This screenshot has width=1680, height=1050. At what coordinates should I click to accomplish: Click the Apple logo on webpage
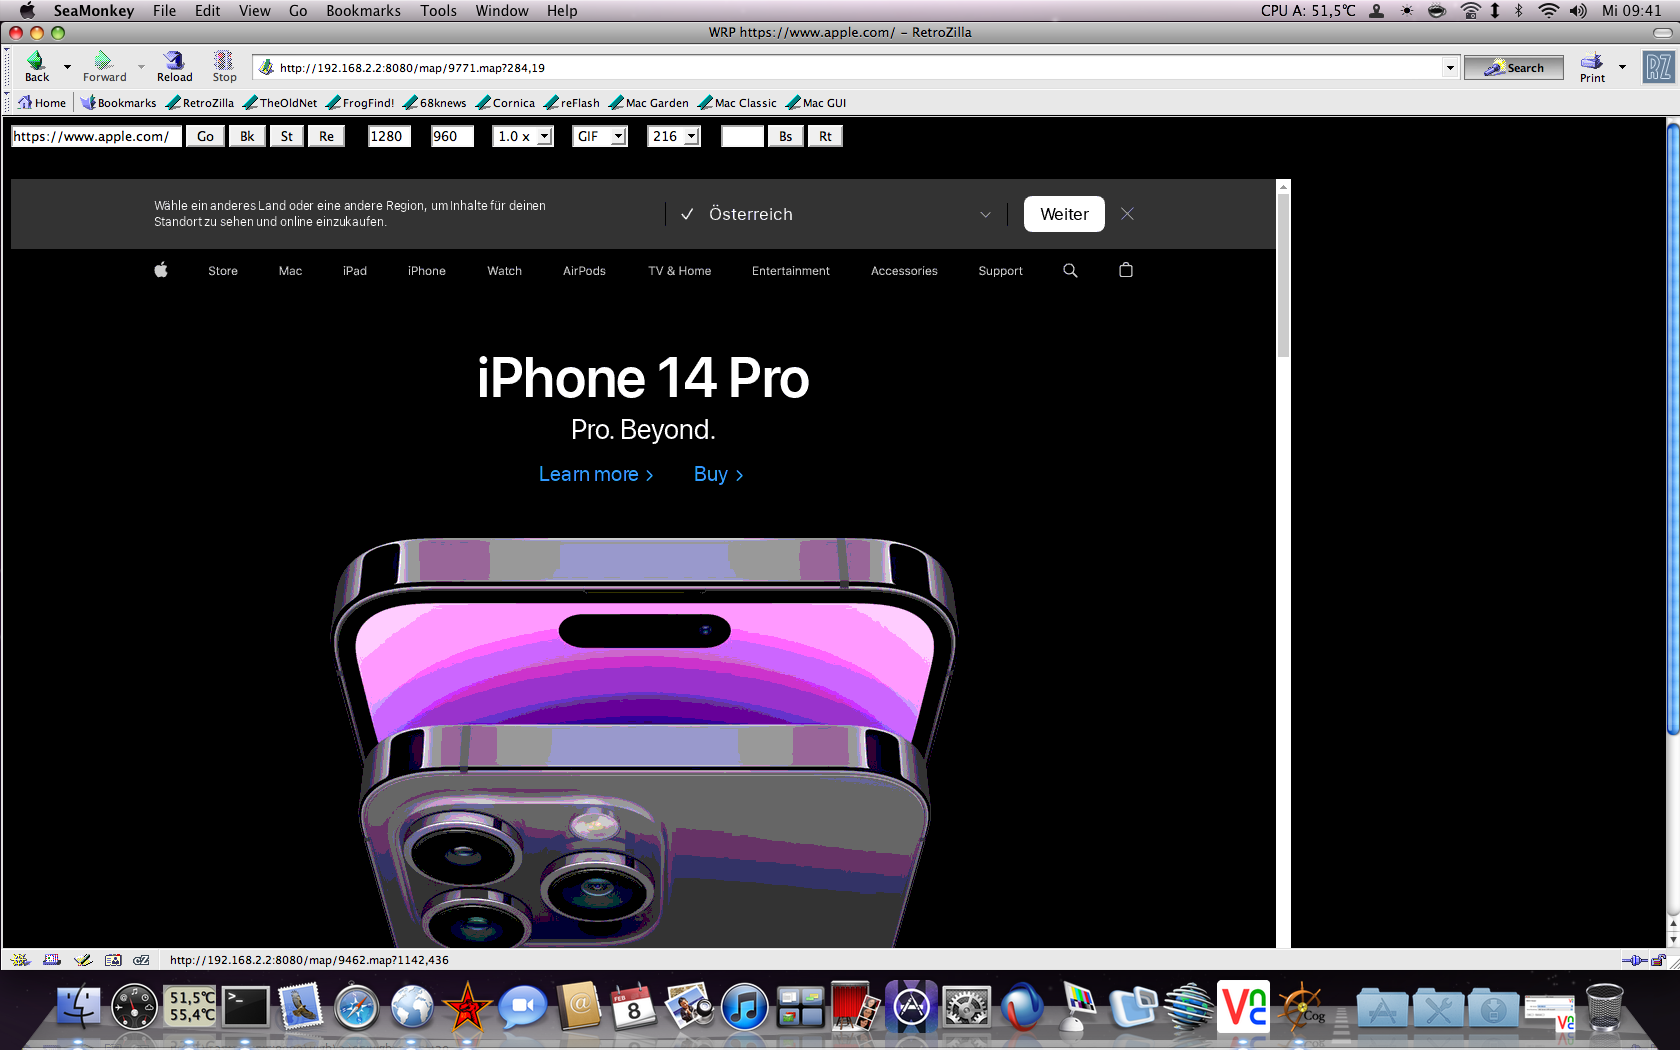point(161,270)
